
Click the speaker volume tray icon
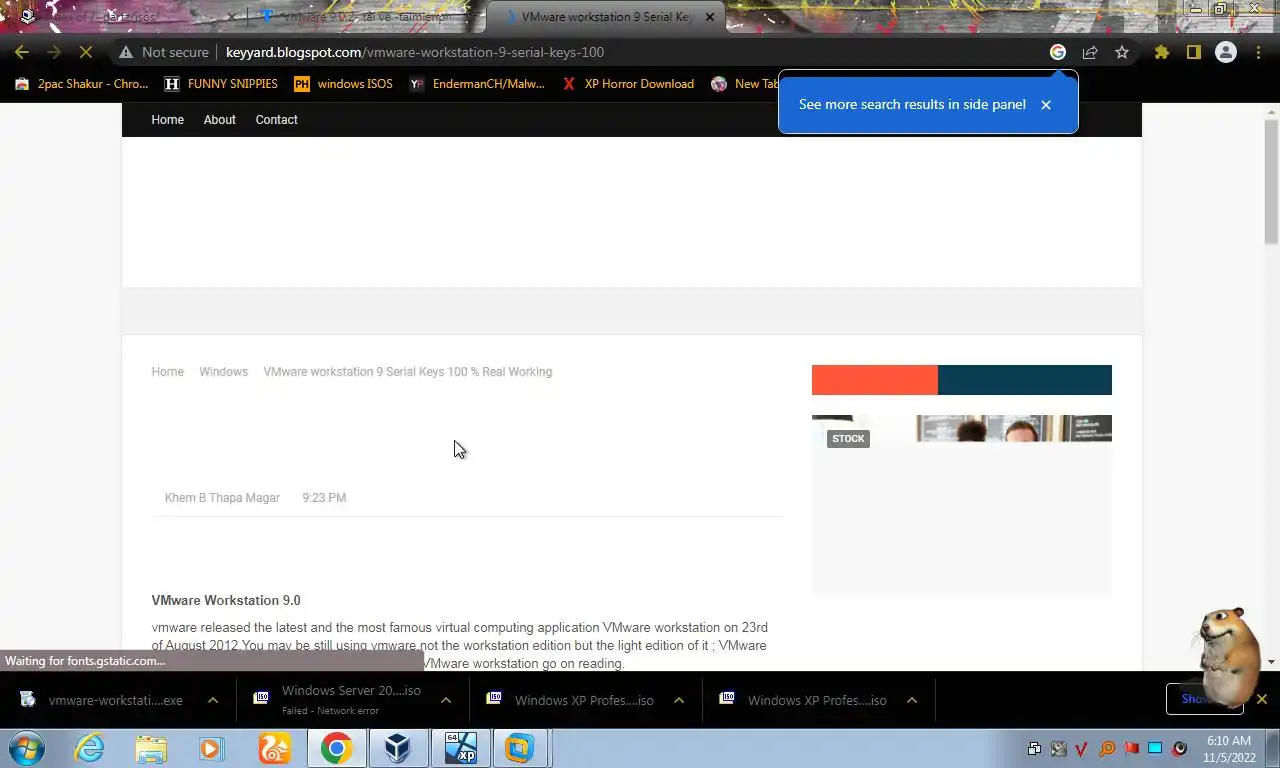coord(1180,748)
